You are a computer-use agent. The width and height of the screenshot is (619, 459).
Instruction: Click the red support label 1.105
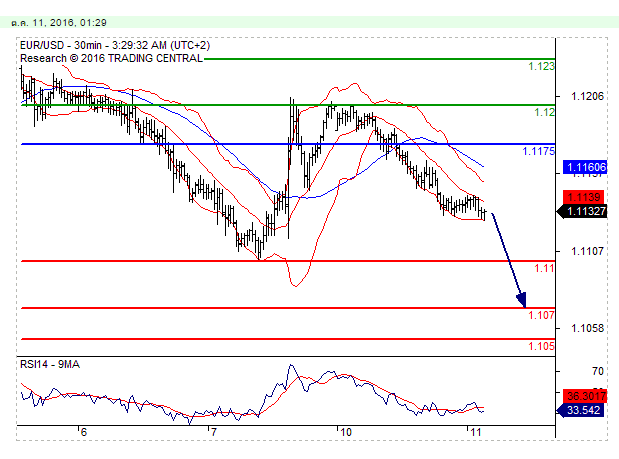click(x=541, y=346)
